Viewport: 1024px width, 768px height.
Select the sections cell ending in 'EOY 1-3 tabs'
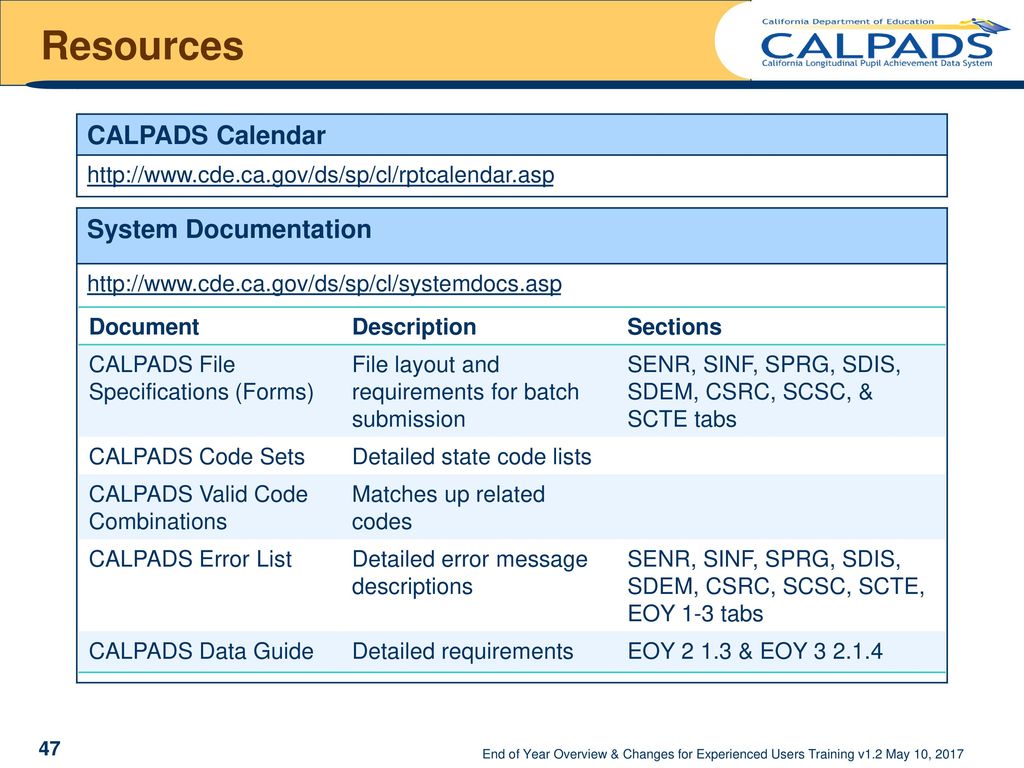pyautogui.click(x=776, y=586)
